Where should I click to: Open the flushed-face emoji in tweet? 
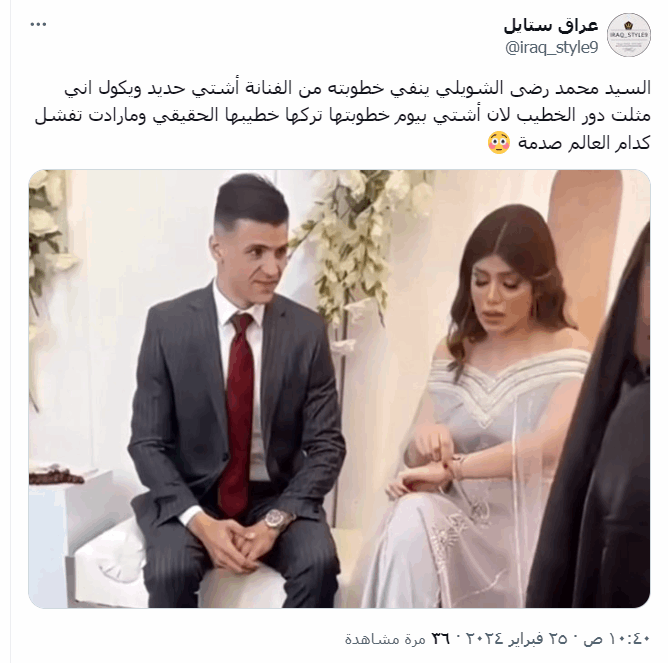499,143
